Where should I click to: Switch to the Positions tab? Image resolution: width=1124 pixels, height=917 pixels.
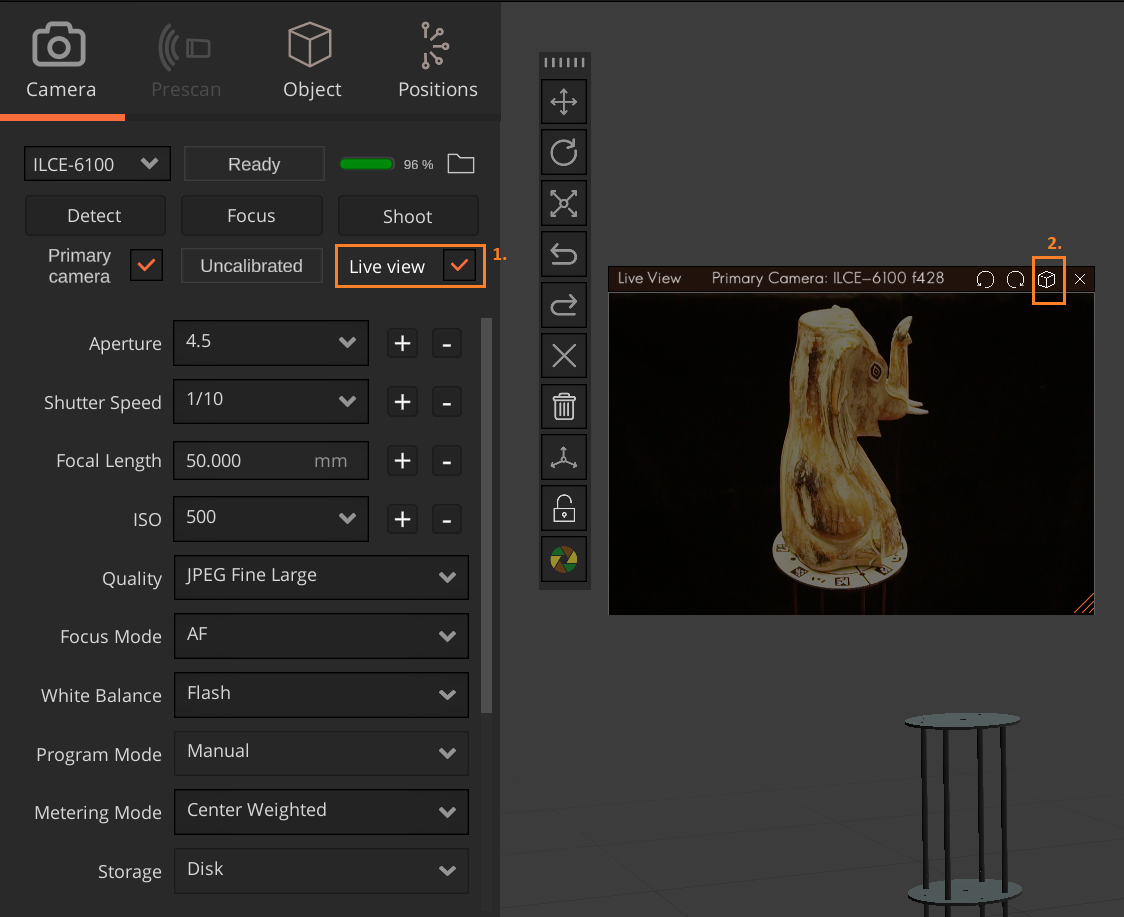click(x=437, y=60)
